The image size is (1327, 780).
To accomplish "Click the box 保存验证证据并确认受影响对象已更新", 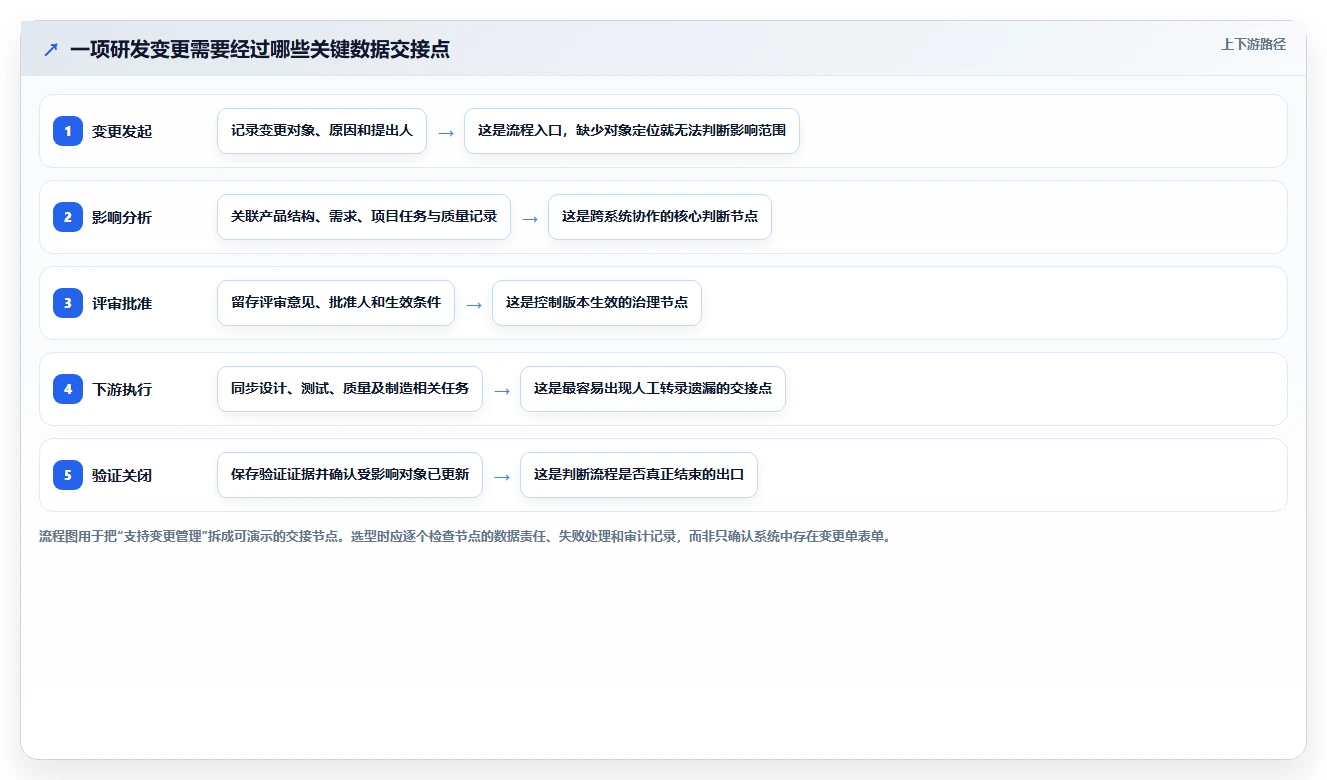I will pos(350,475).
